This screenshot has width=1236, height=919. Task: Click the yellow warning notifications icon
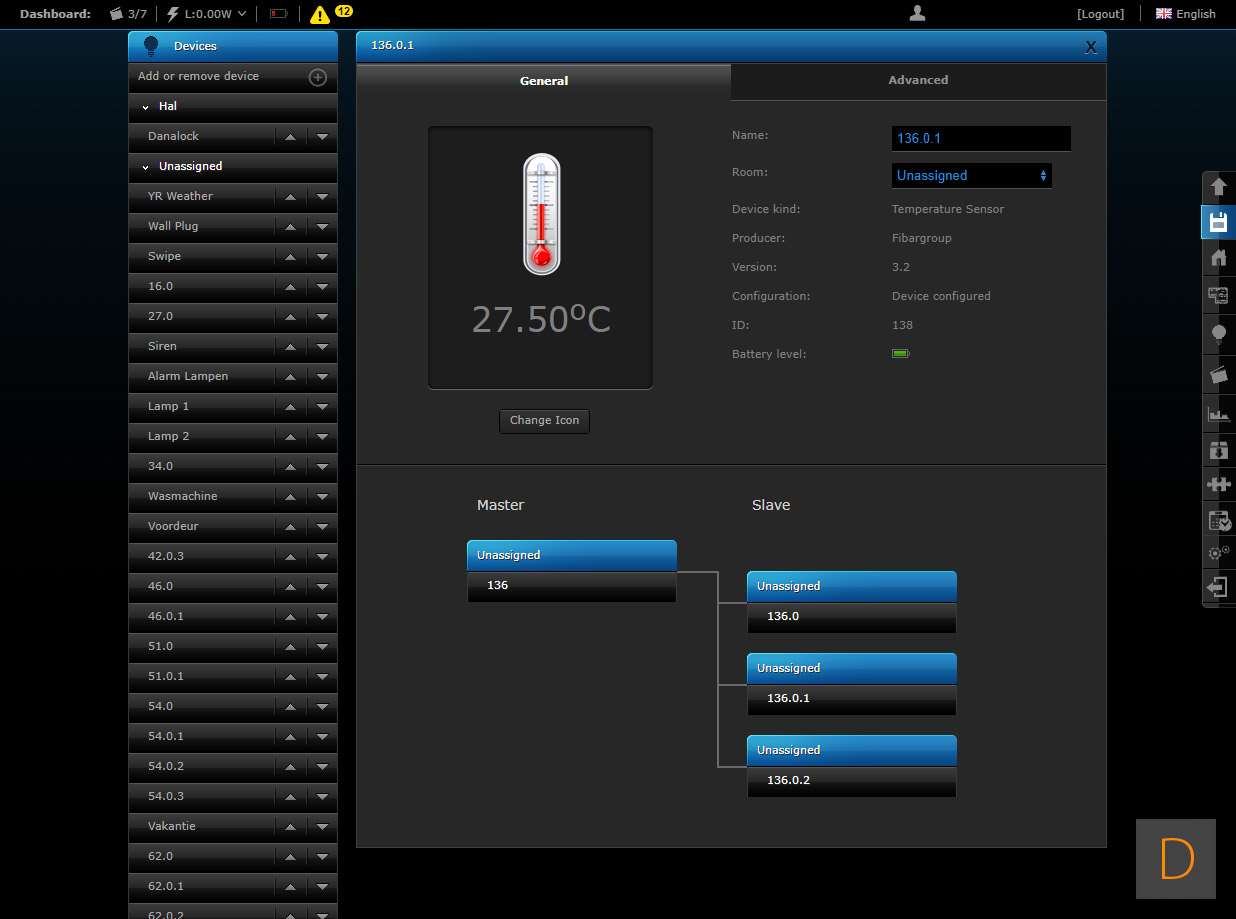[320, 14]
